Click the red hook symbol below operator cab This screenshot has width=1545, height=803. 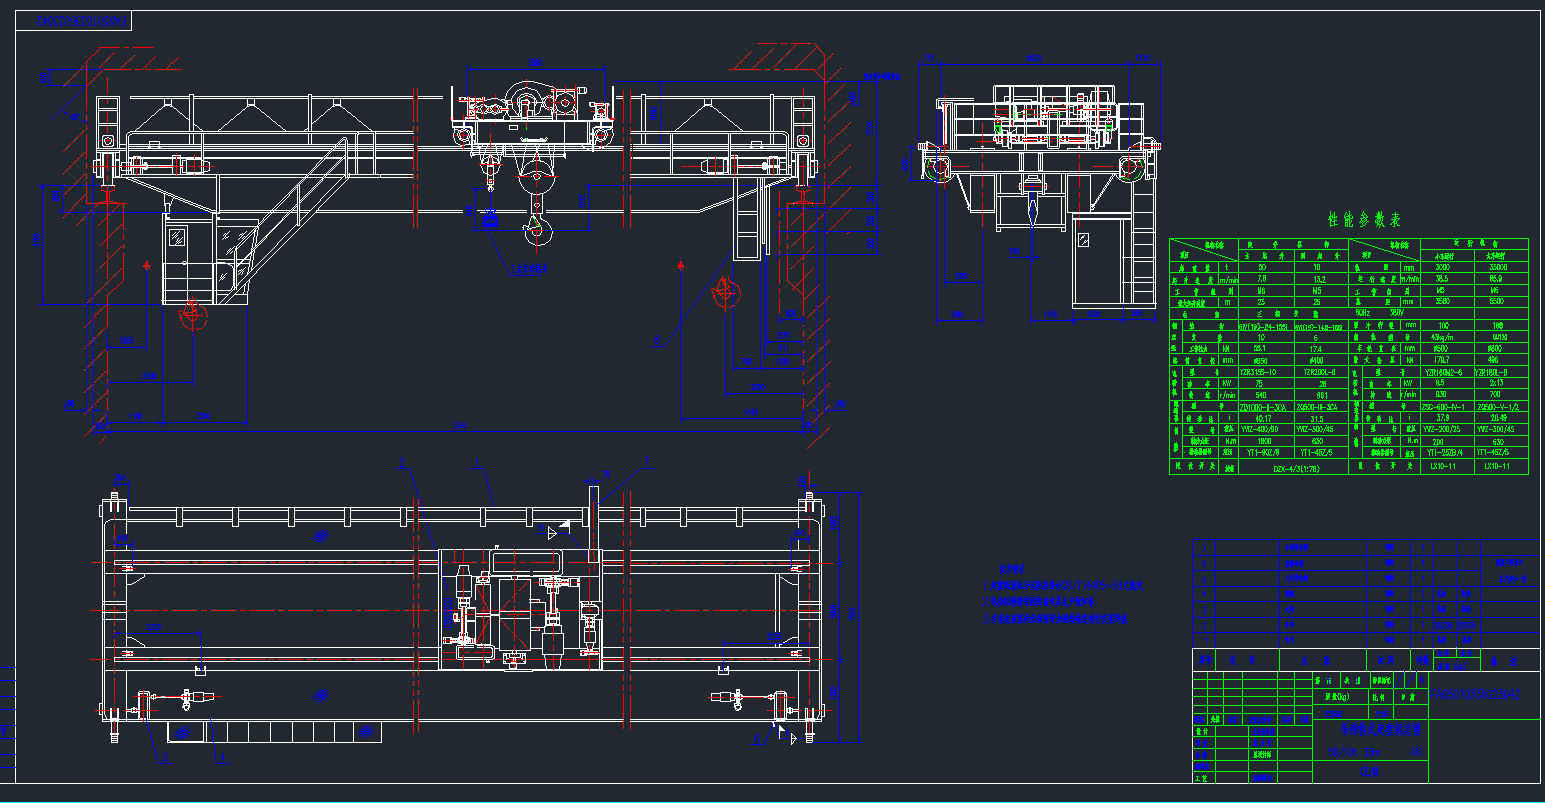click(191, 316)
